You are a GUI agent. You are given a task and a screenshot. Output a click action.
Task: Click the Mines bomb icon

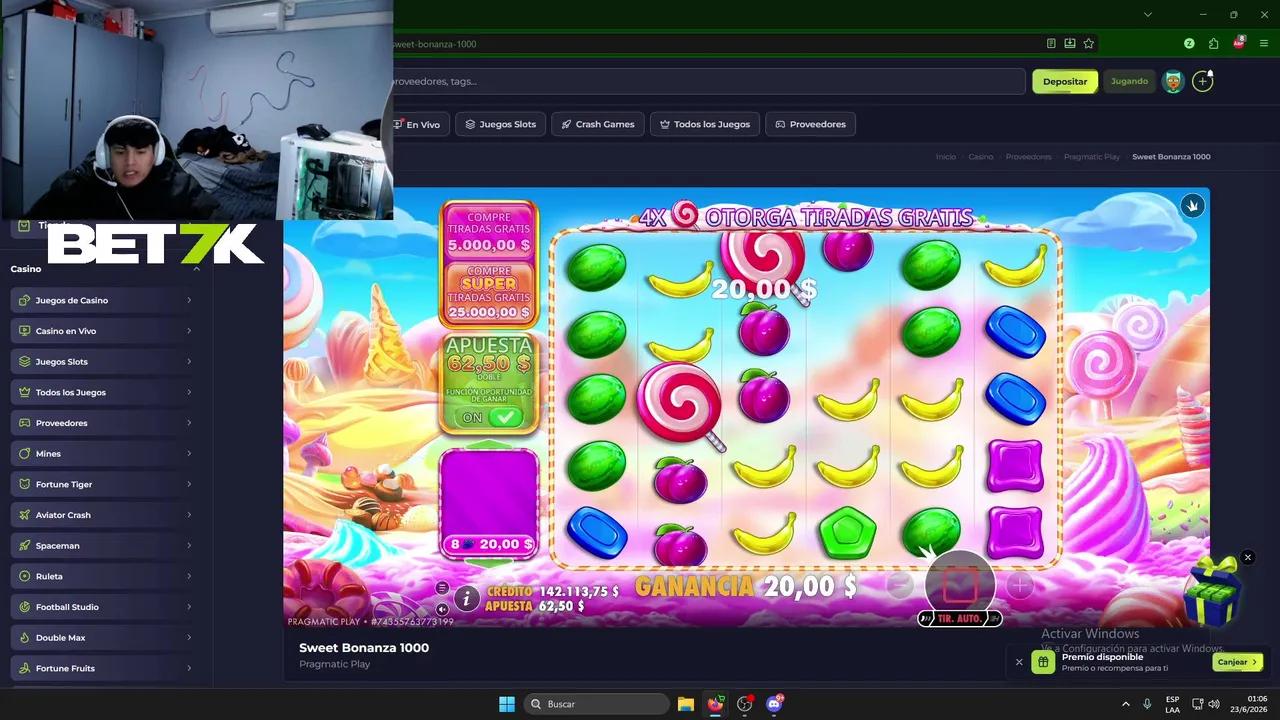coord(25,454)
